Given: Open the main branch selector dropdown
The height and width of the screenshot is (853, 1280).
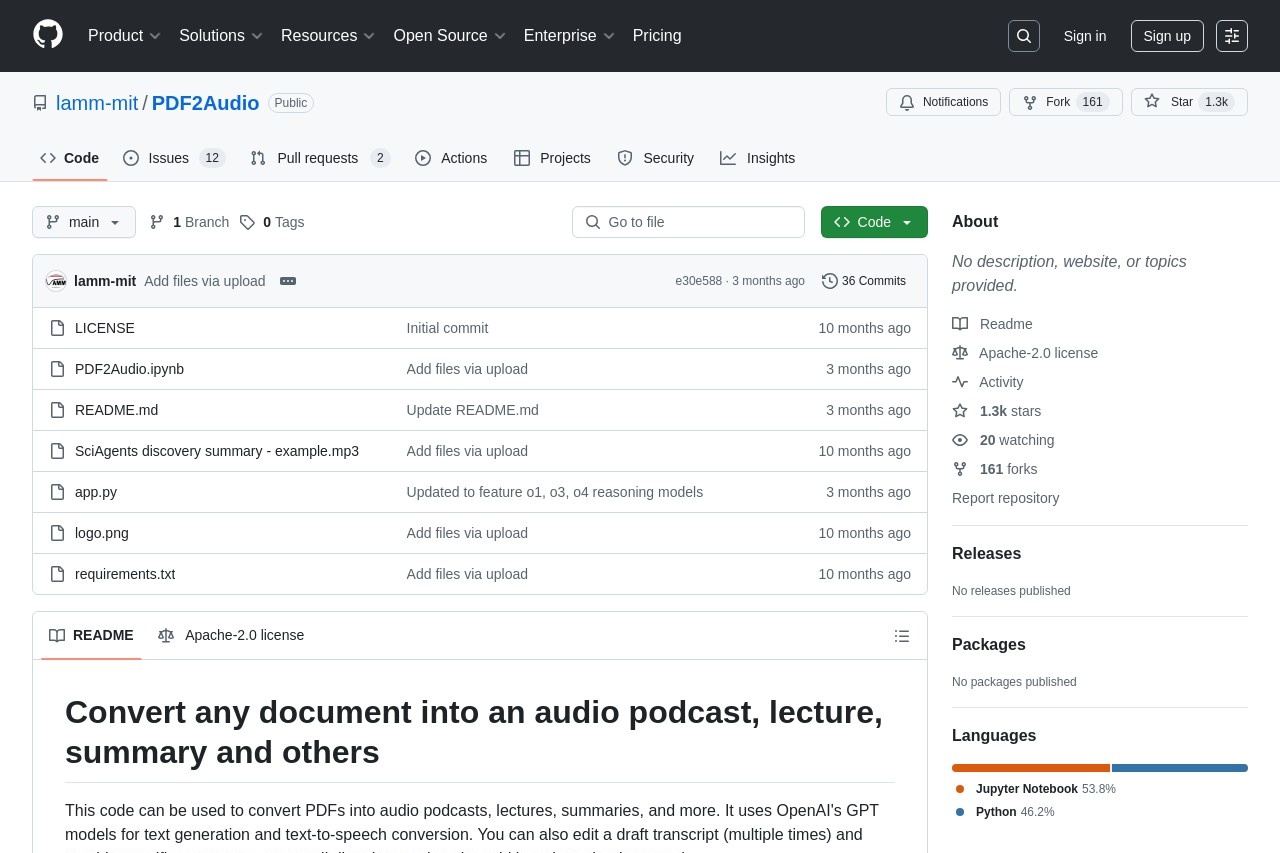Looking at the screenshot, I should click(84, 222).
